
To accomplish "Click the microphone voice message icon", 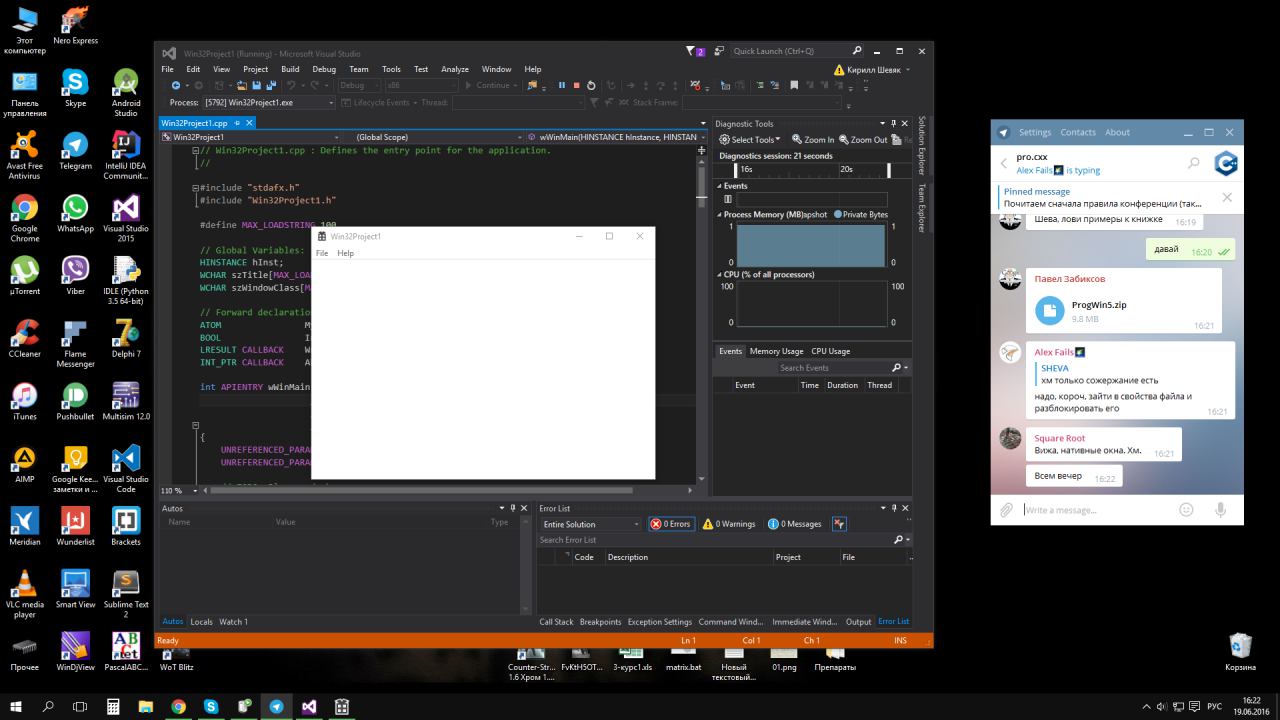I will click(x=1220, y=510).
